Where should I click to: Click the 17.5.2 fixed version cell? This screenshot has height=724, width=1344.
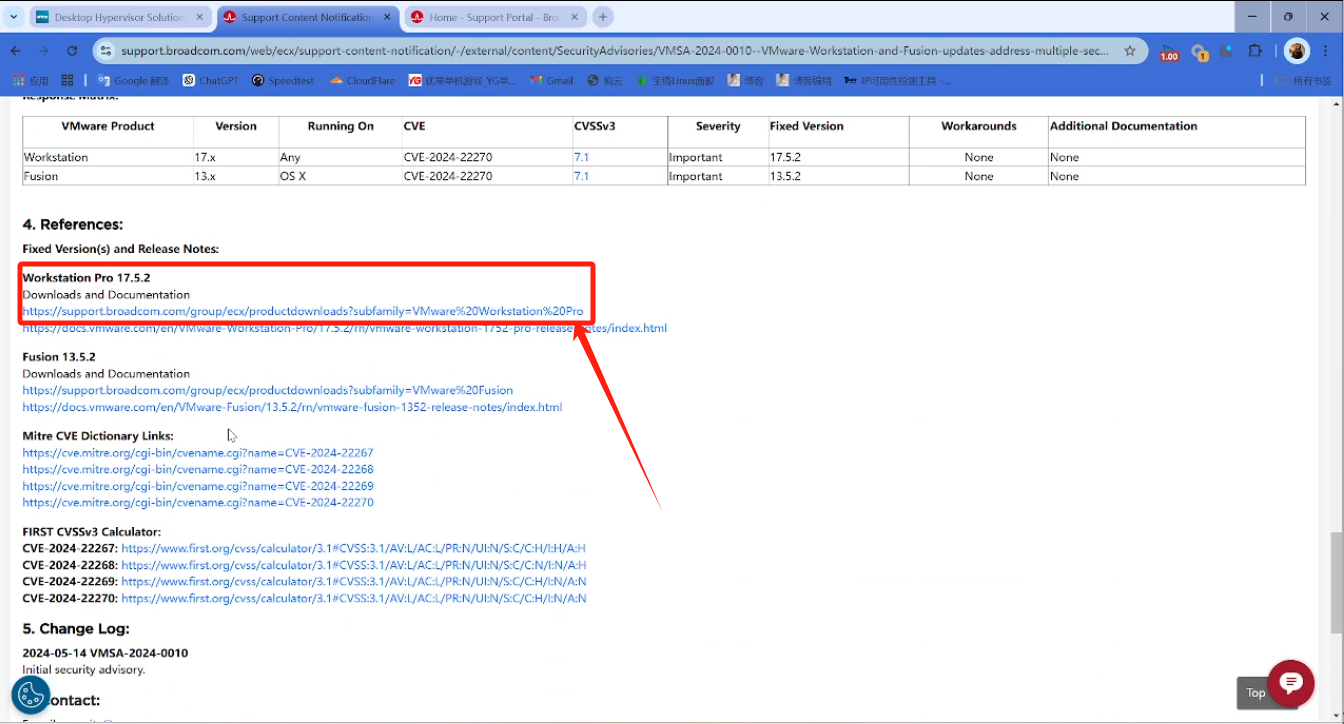(x=838, y=157)
